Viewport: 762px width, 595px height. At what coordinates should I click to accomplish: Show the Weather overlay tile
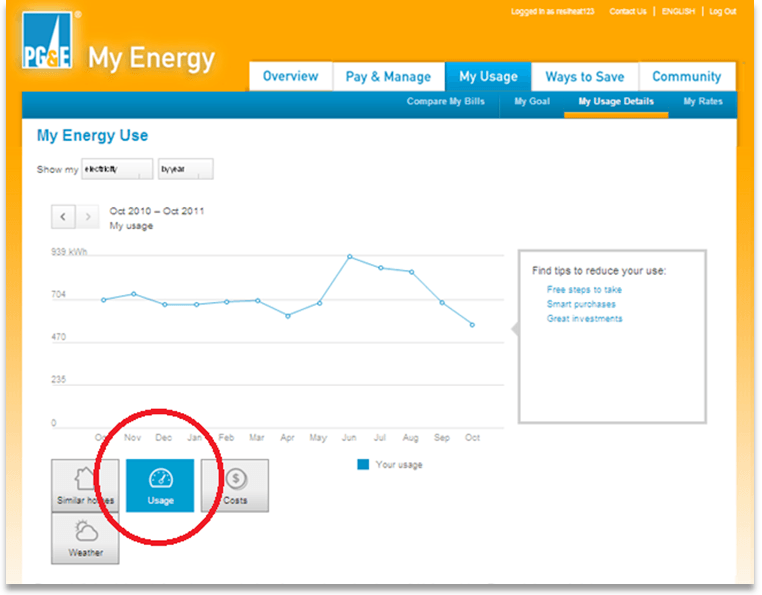pyautogui.click(x=85, y=538)
